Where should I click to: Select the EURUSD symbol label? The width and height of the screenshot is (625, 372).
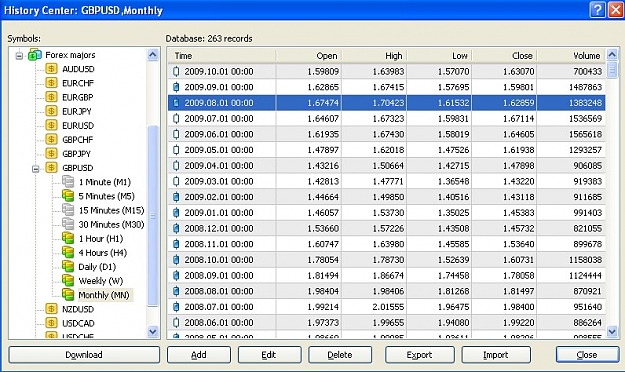pos(78,125)
